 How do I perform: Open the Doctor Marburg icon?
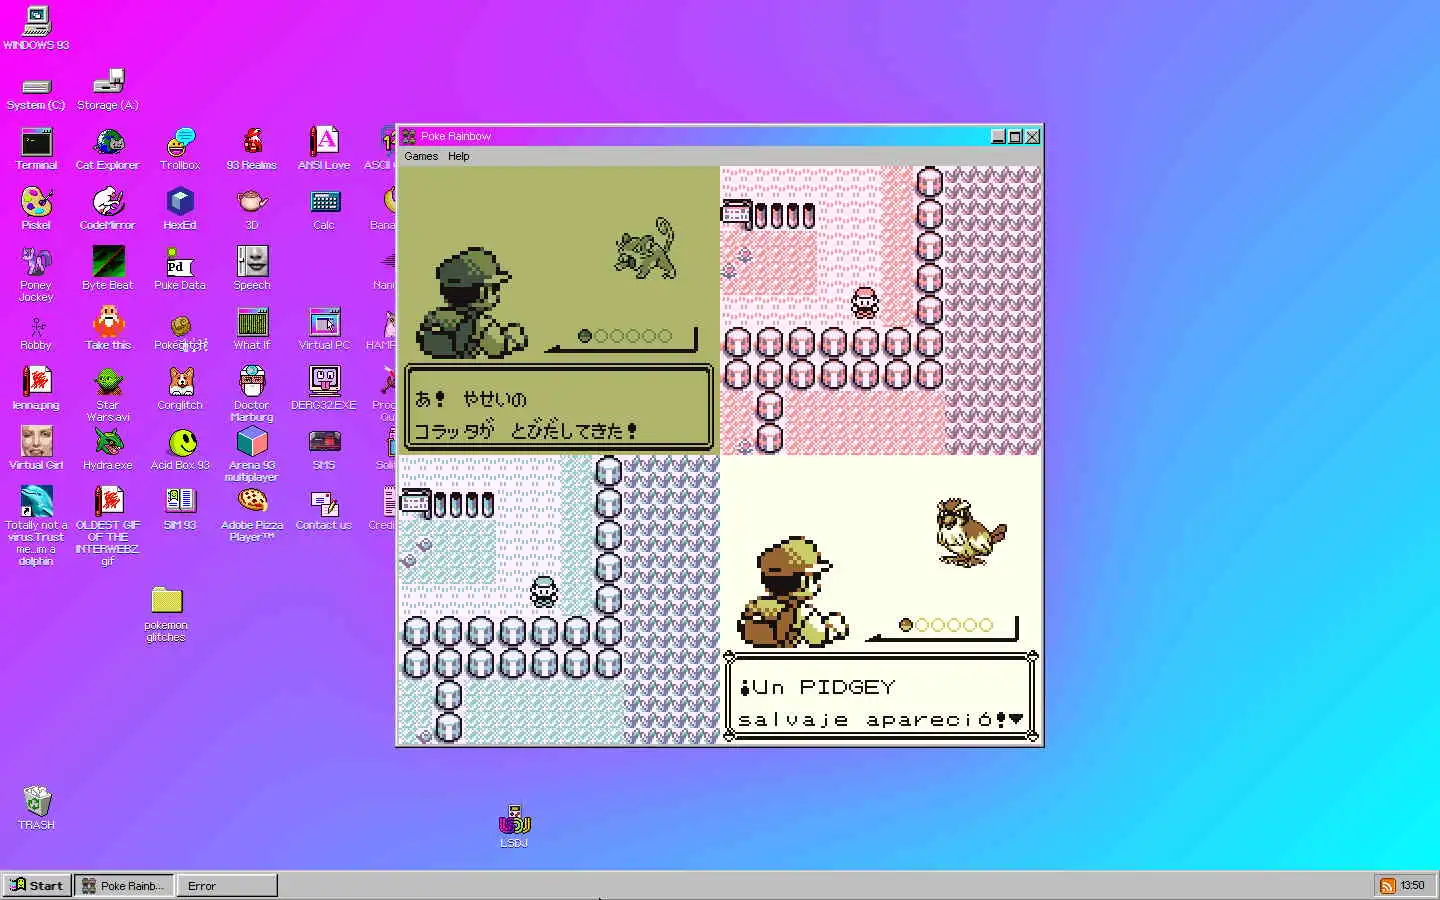click(x=252, y=395)
